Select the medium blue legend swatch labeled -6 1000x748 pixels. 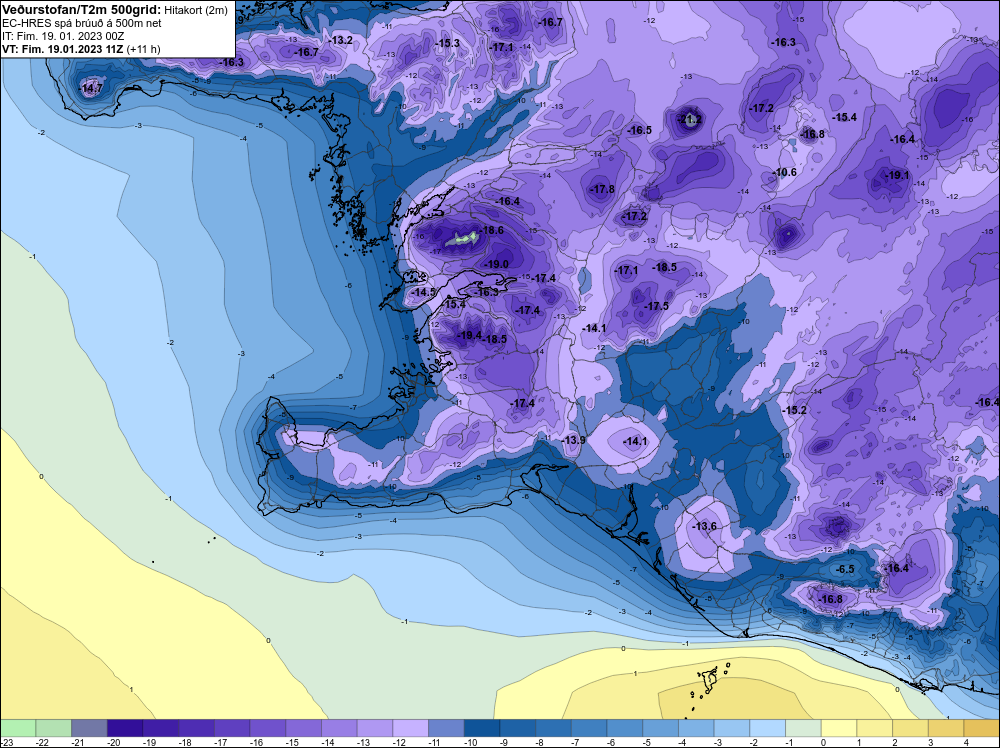click(x=625, y=728)
